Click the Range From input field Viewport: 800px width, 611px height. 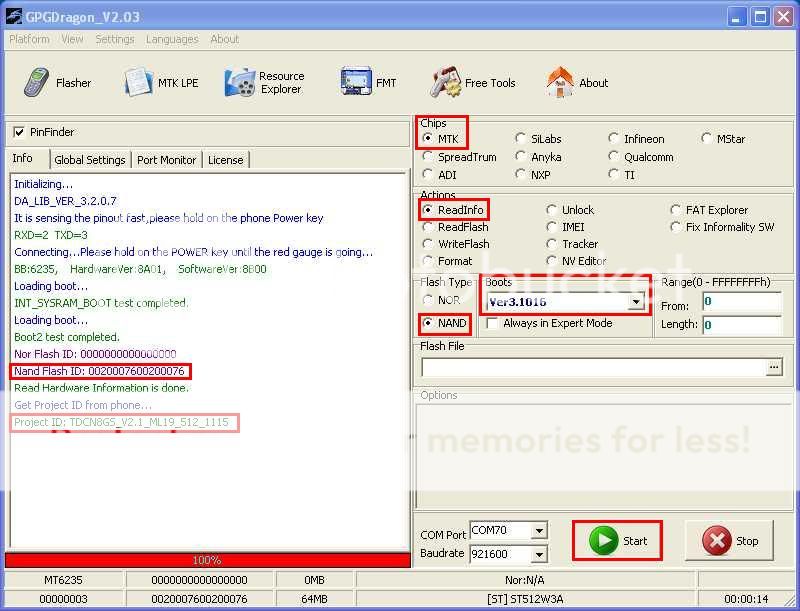click(x=742, y=302)
